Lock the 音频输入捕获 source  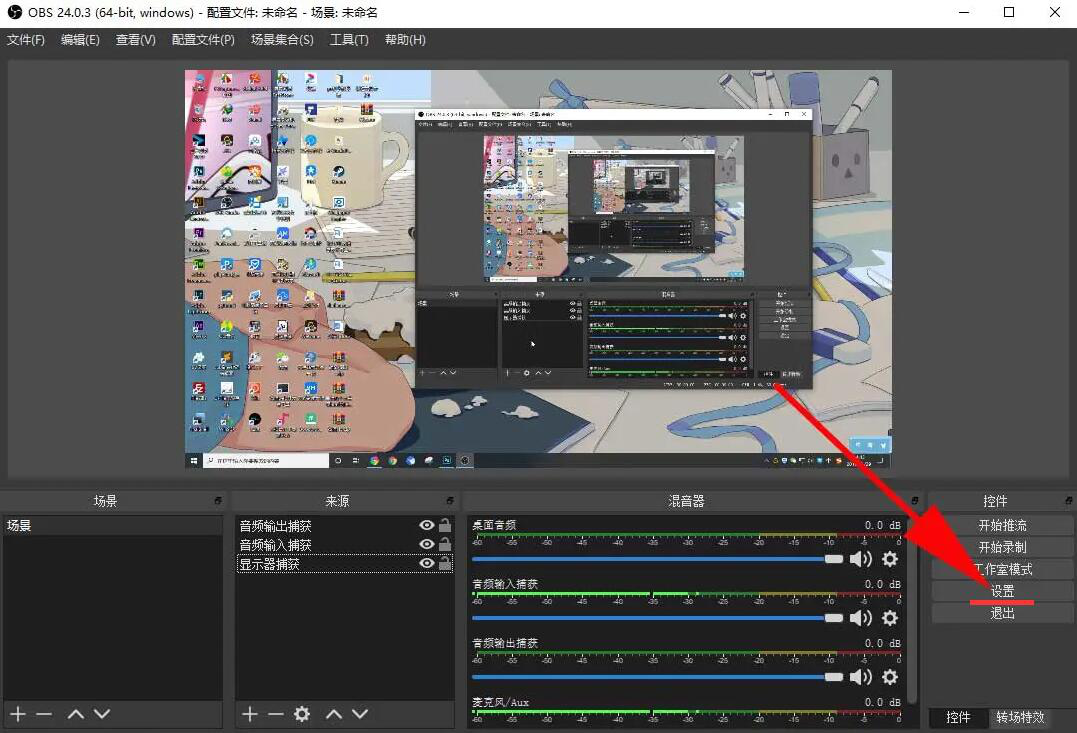445,545
